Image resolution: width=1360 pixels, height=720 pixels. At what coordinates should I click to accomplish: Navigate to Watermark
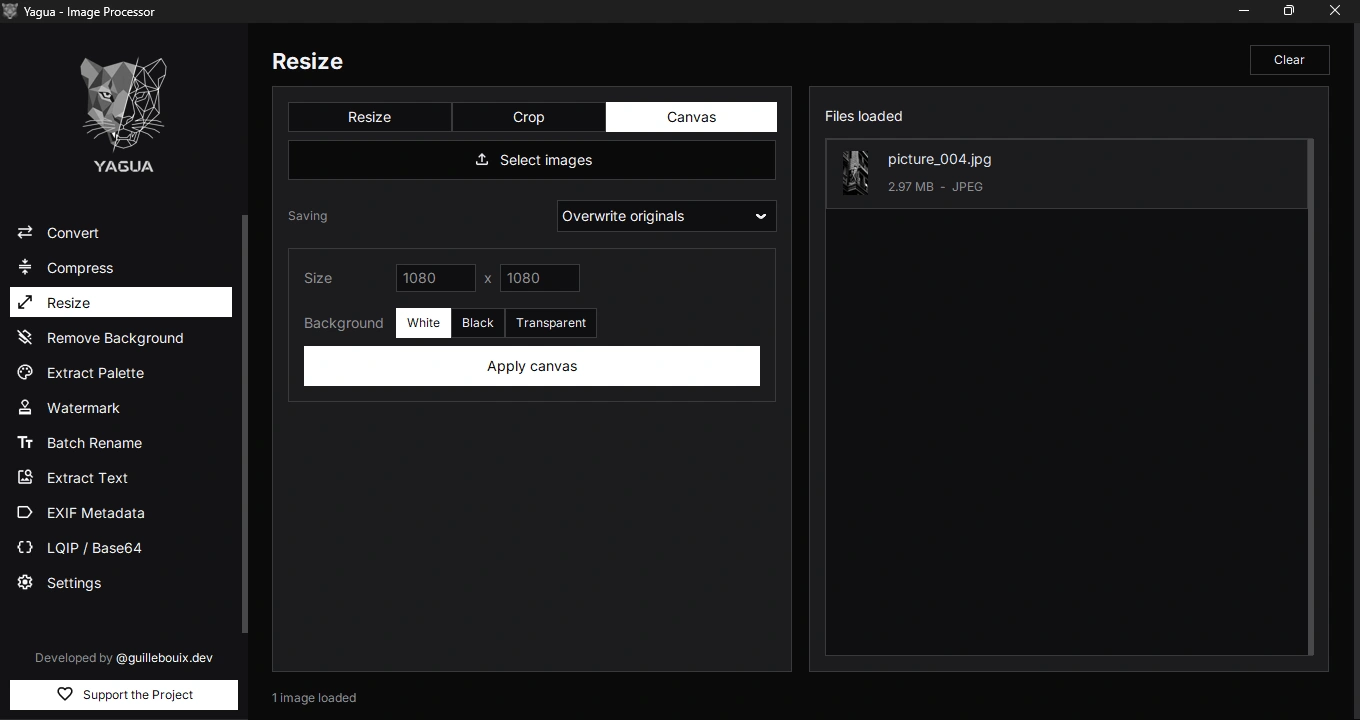click(x=121, y=407)
